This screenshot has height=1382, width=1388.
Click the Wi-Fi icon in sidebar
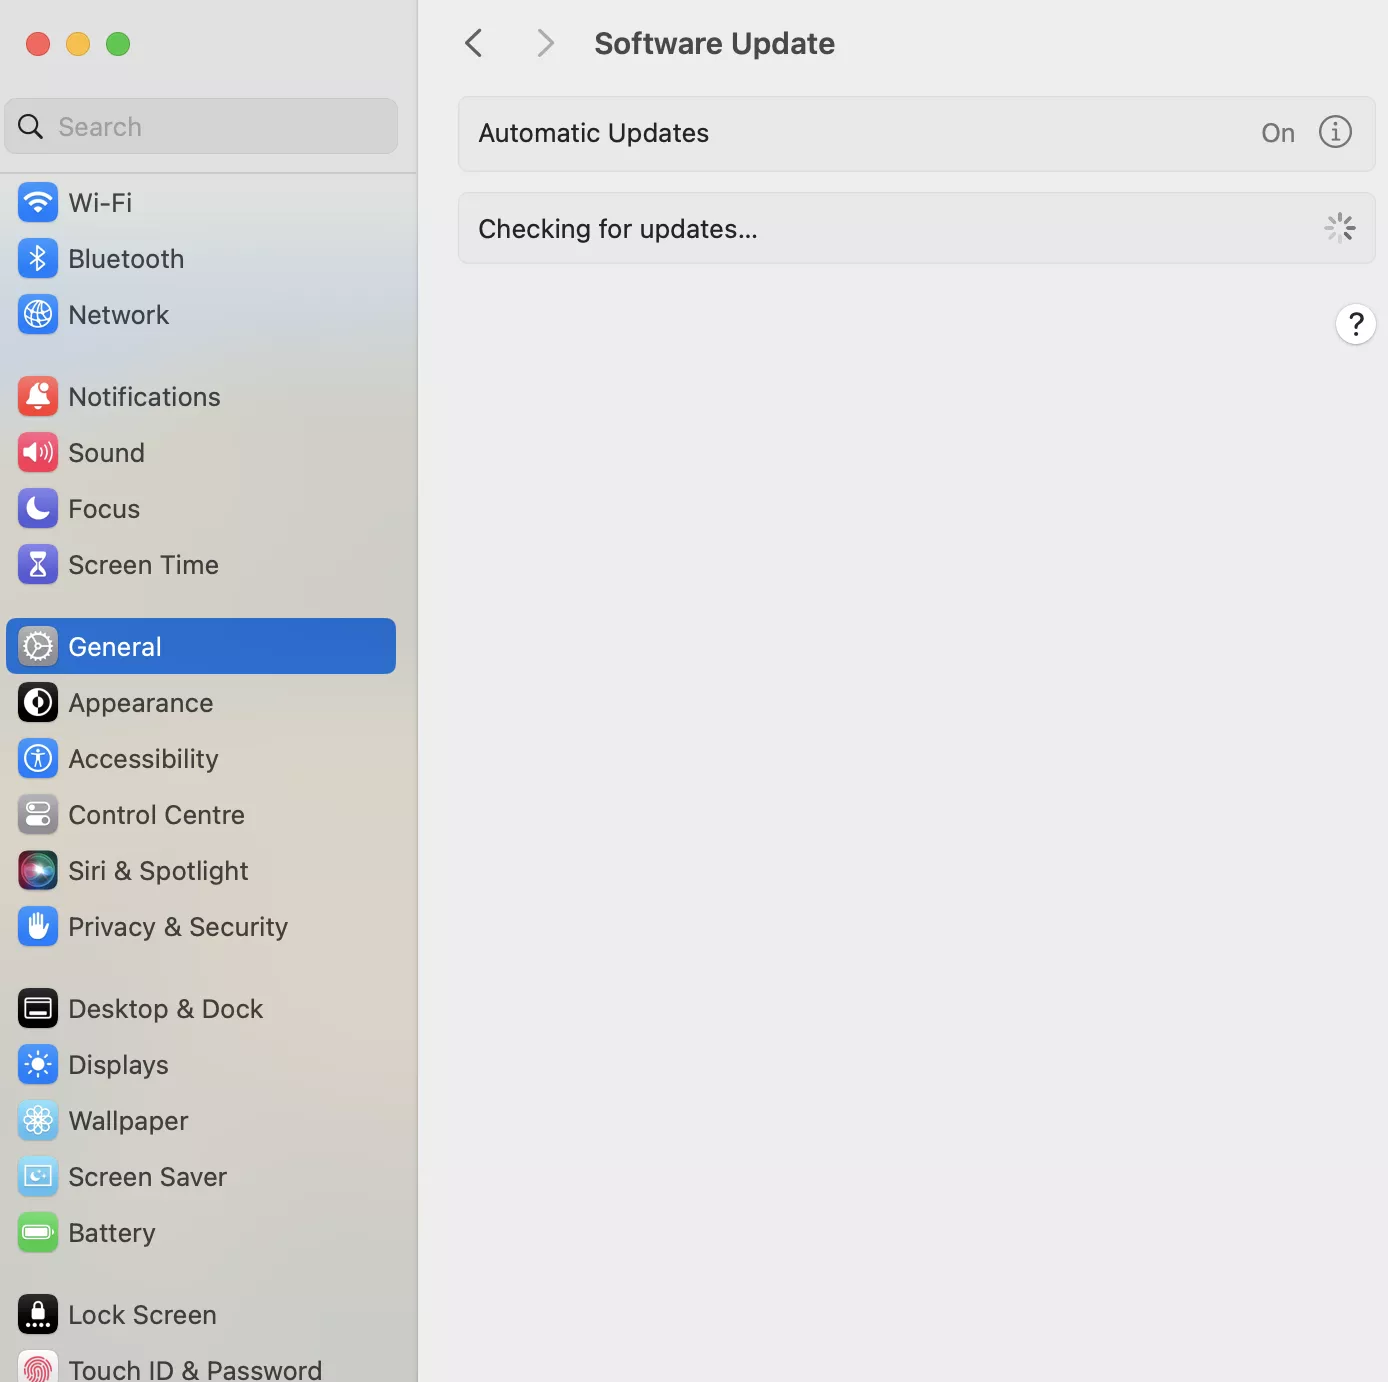click(x=38, y=203)
